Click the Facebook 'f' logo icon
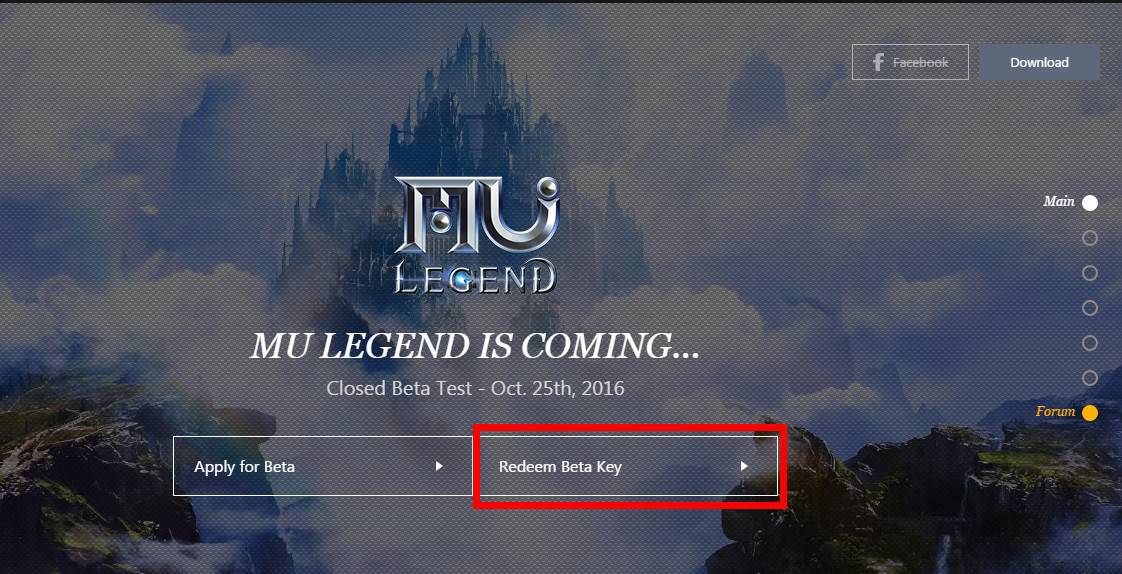Image resolution: width=1122 pixels, height=574 pixels. coord(878,62)
